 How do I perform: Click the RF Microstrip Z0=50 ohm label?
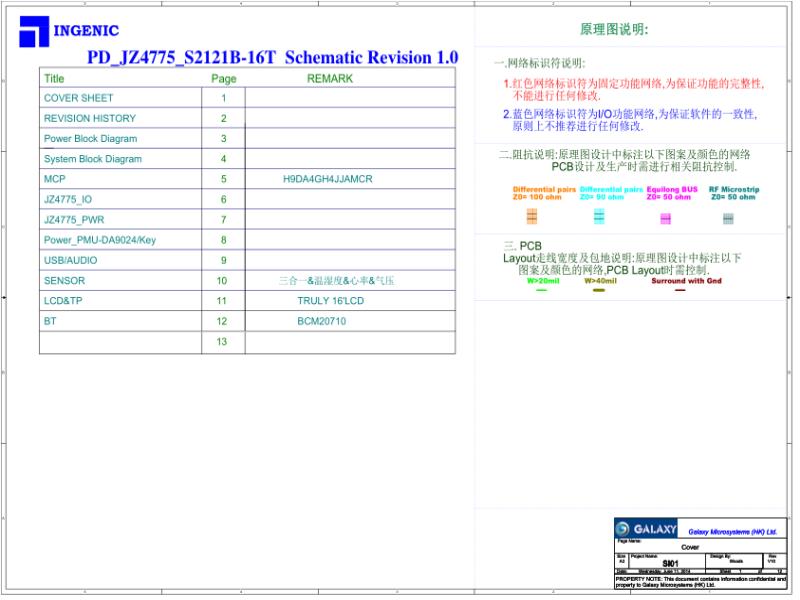[734, 193]
